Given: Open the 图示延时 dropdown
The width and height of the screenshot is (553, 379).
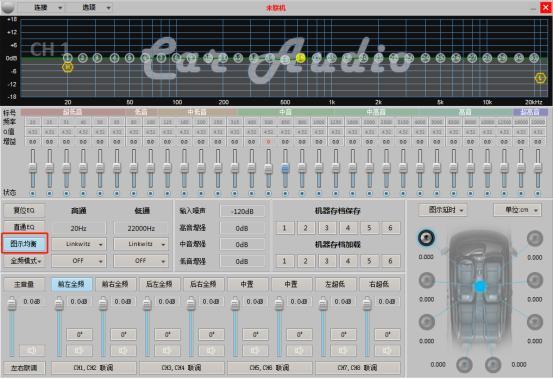Looking at the screenshot, I should click(443, 210).
